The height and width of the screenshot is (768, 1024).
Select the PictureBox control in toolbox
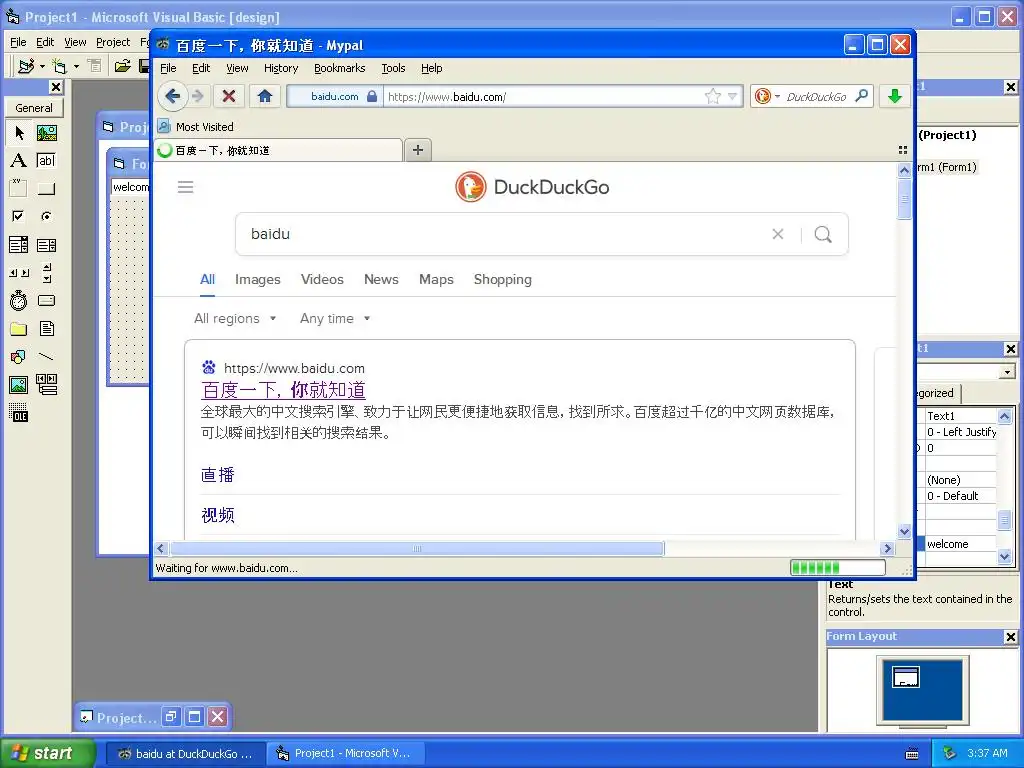click(x=46, y=133)
